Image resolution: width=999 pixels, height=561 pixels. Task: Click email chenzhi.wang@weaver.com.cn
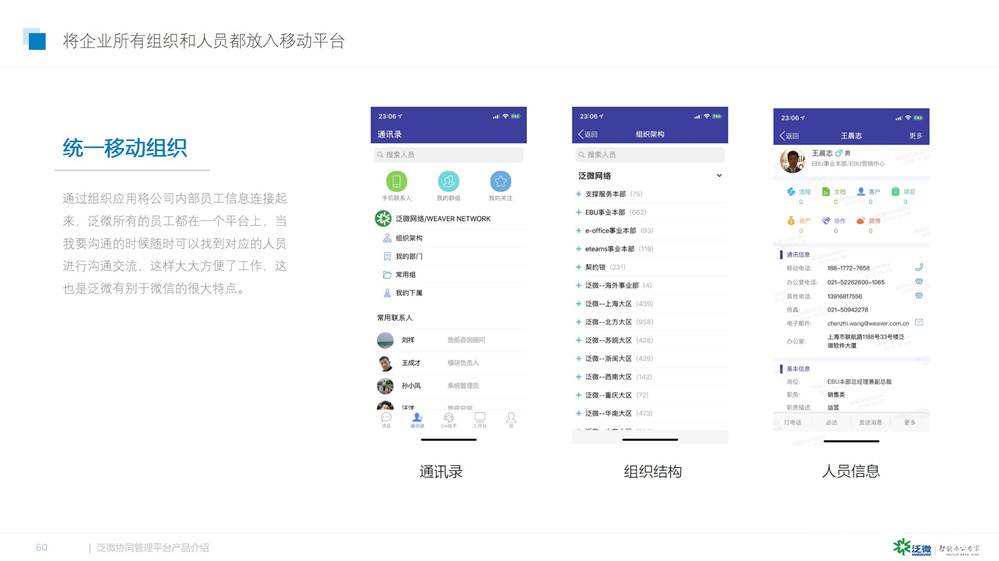pyautogui.click(x=868, y=323)
